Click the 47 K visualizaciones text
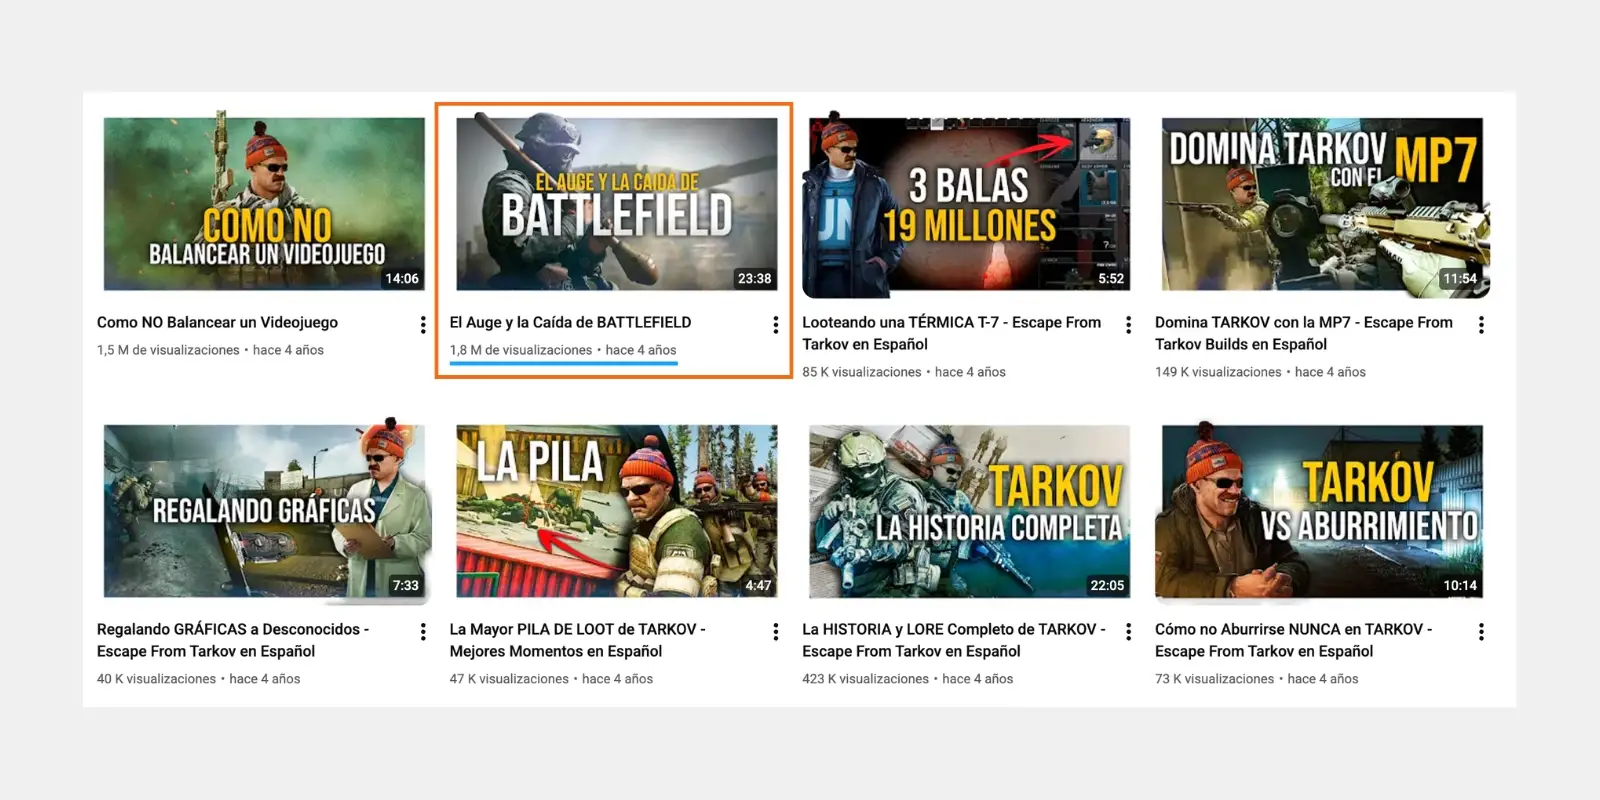1600x800 pixels. tap(509, 679)
